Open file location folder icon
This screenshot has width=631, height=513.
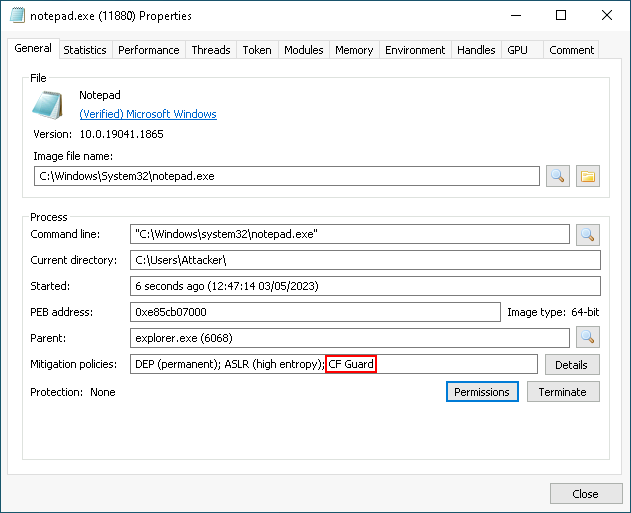pyautogui.click(x=588, y=176)
